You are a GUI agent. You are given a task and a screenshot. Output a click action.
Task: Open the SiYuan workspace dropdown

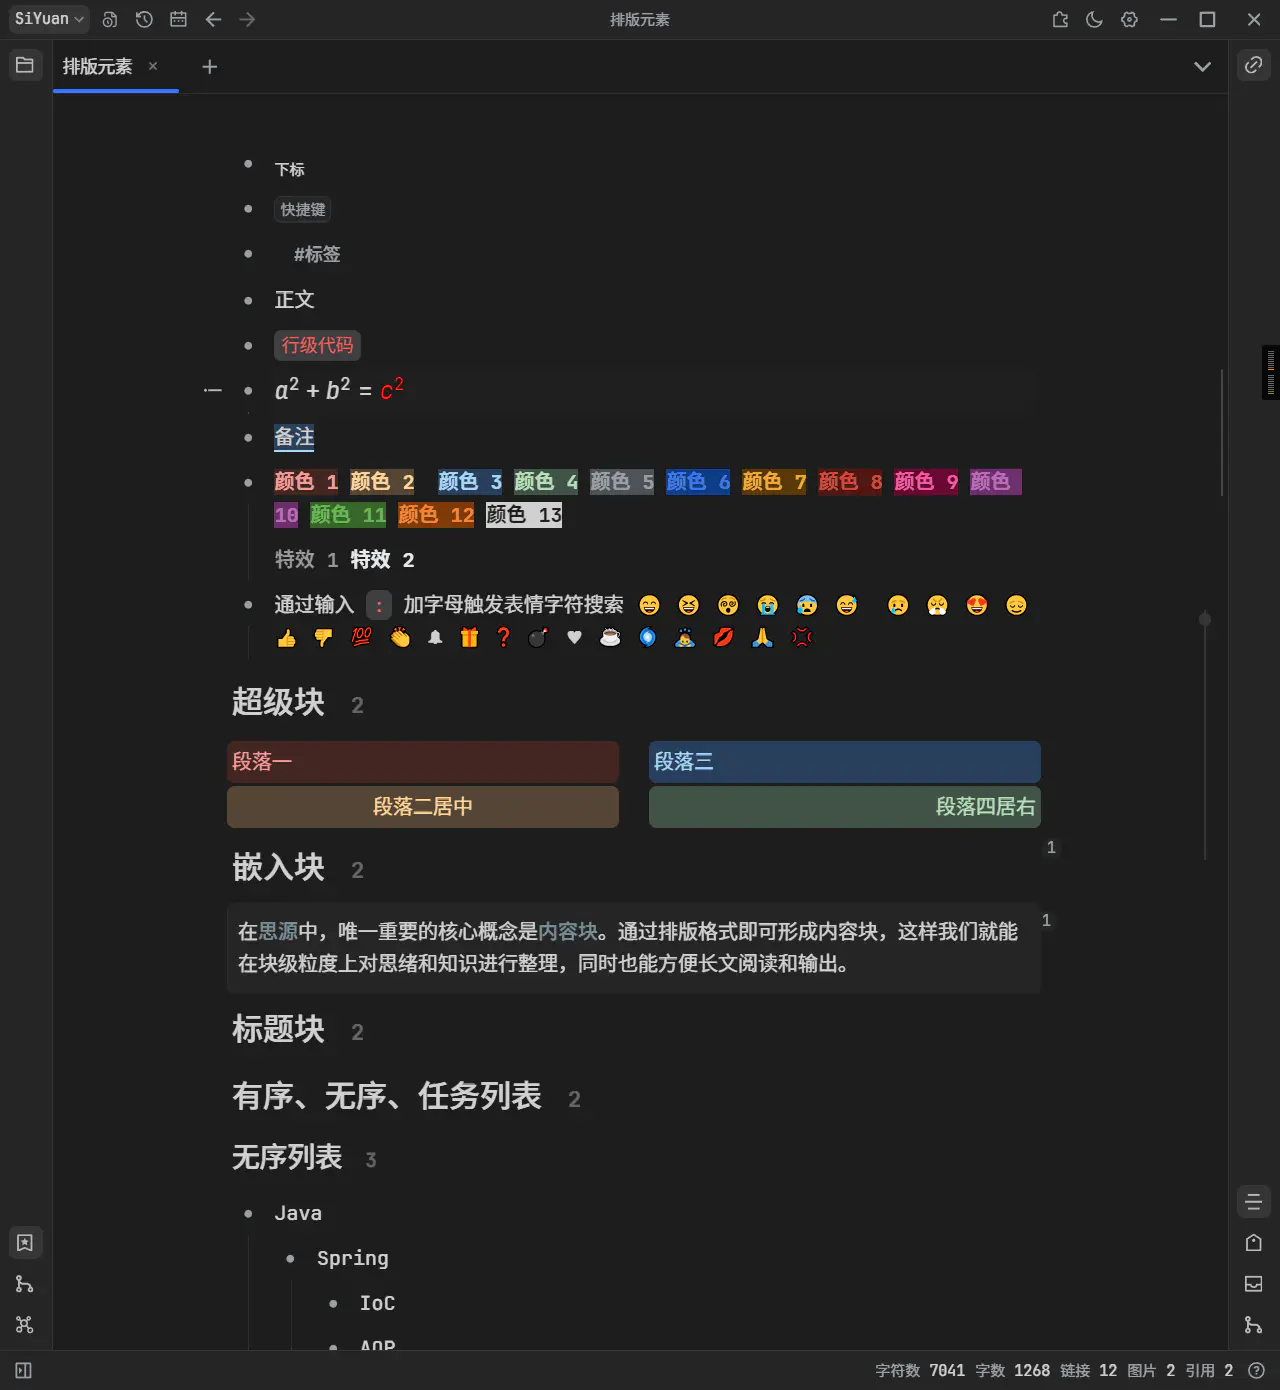point(48,18)
